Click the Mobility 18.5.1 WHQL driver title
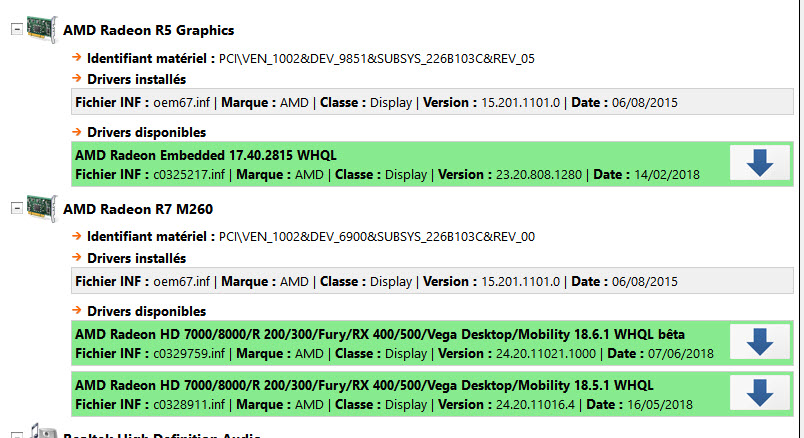 pyautogui.click(x=364, y=385)
